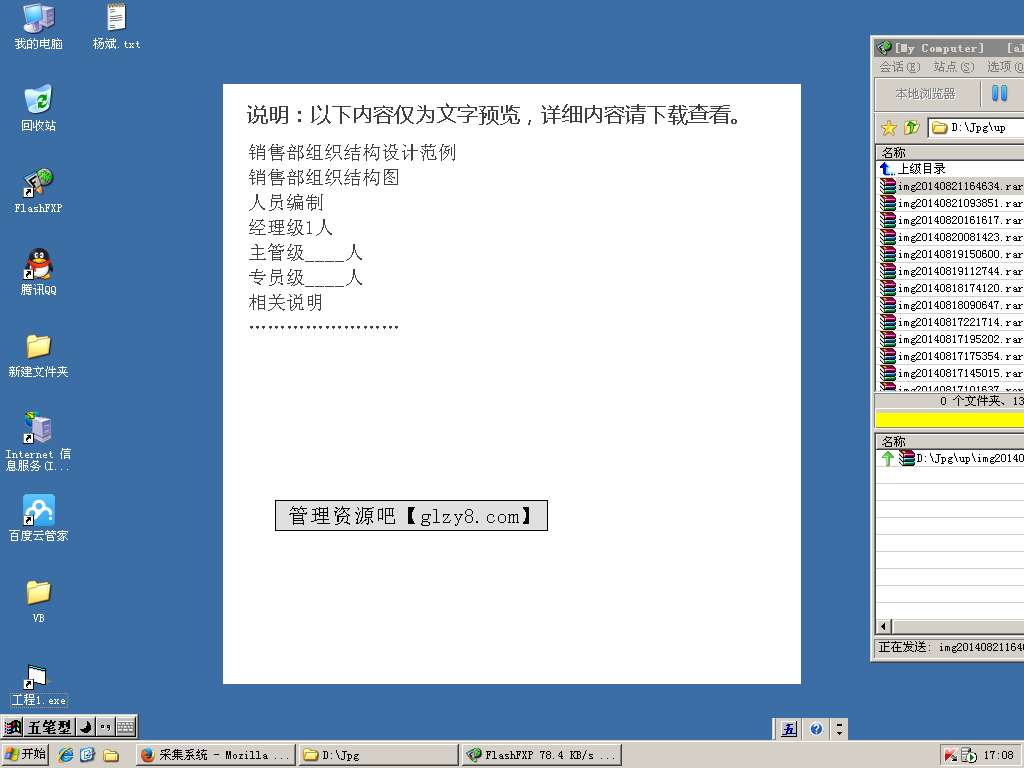Switch to 采集系统 - Mozilla taskbar window
Viewport: 1024px width, 768px height.
(x=216, y=755)
